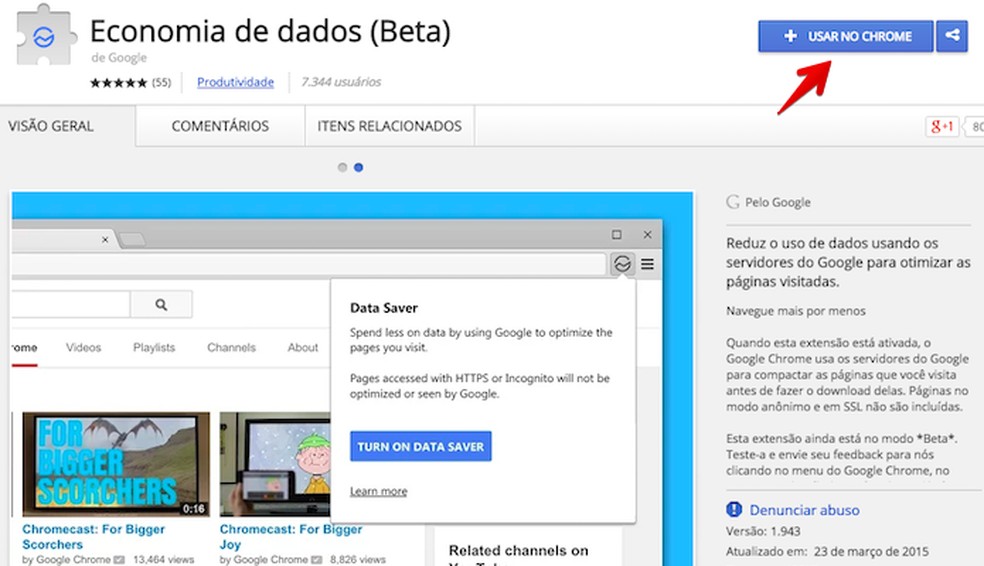The width and height of the screenshot is (984, 566).
Task: Click the Data Saver extension icon in screenshot
Action: tap(622, 264)
